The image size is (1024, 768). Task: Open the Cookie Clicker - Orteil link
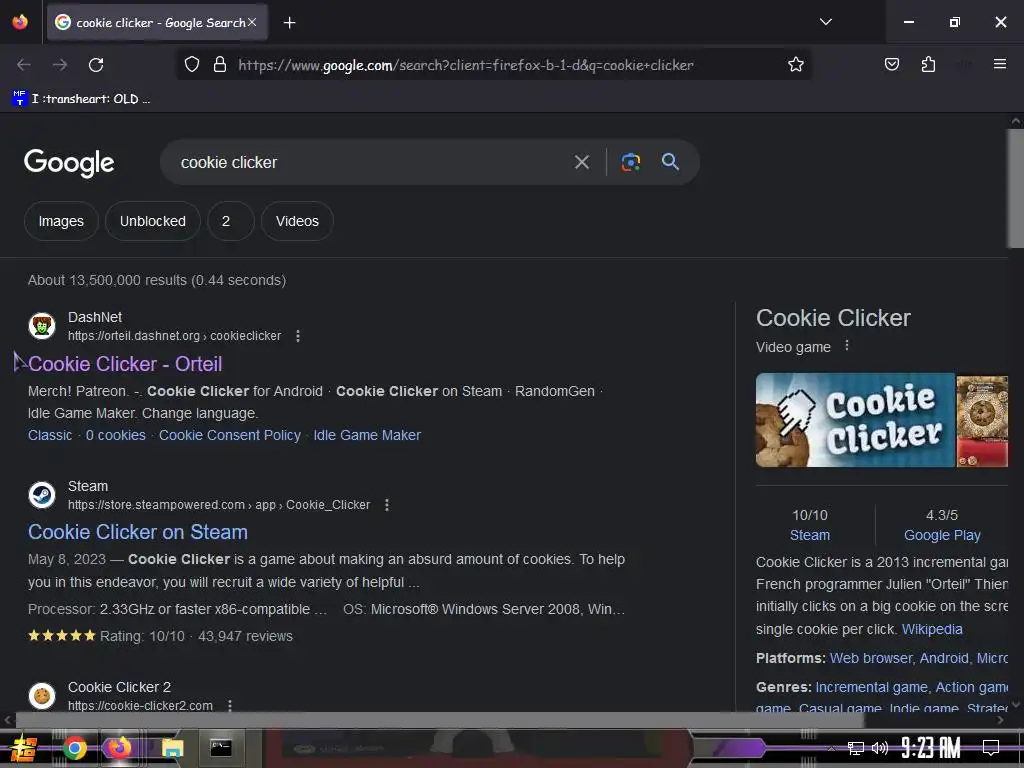click(125, 364)
